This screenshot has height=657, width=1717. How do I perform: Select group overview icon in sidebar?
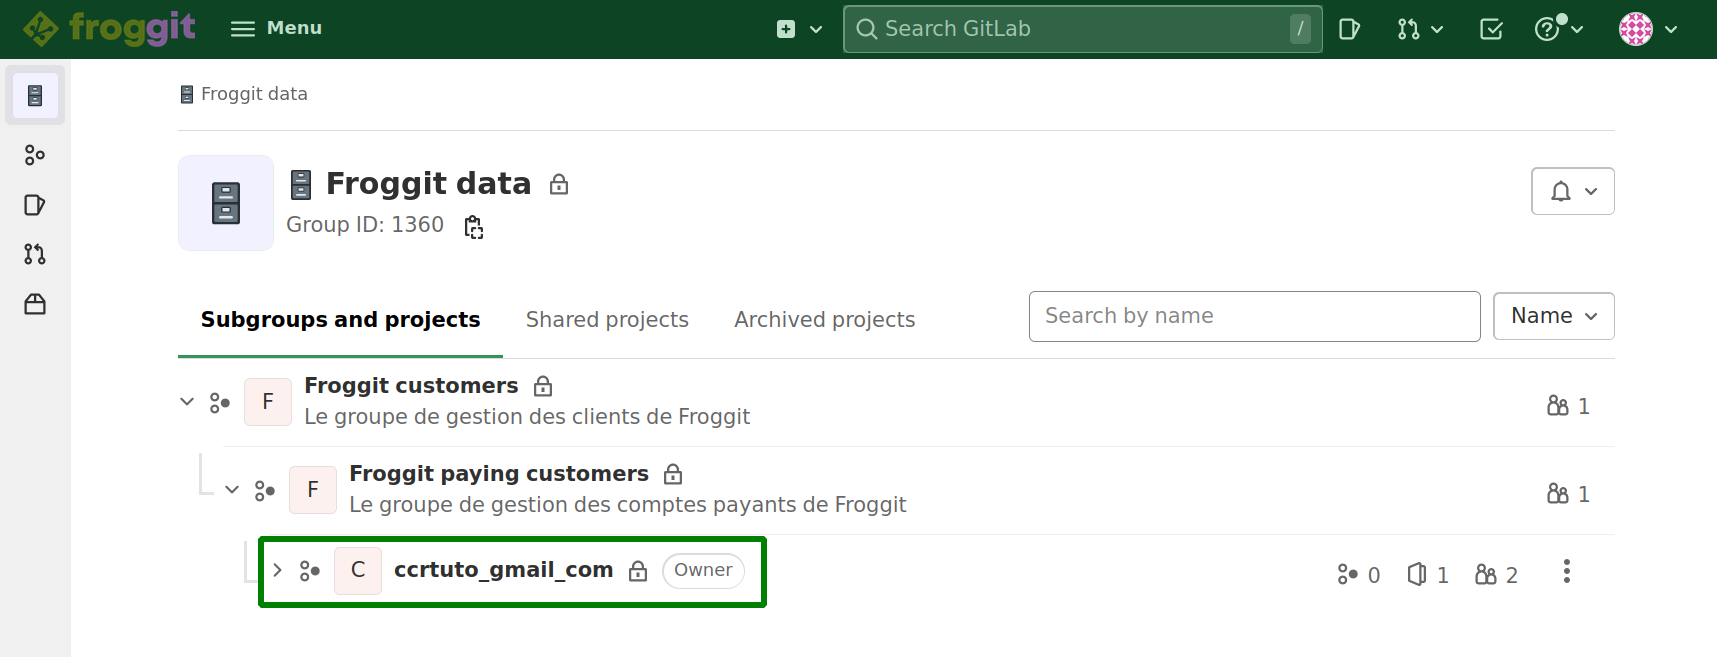point(35,96)
